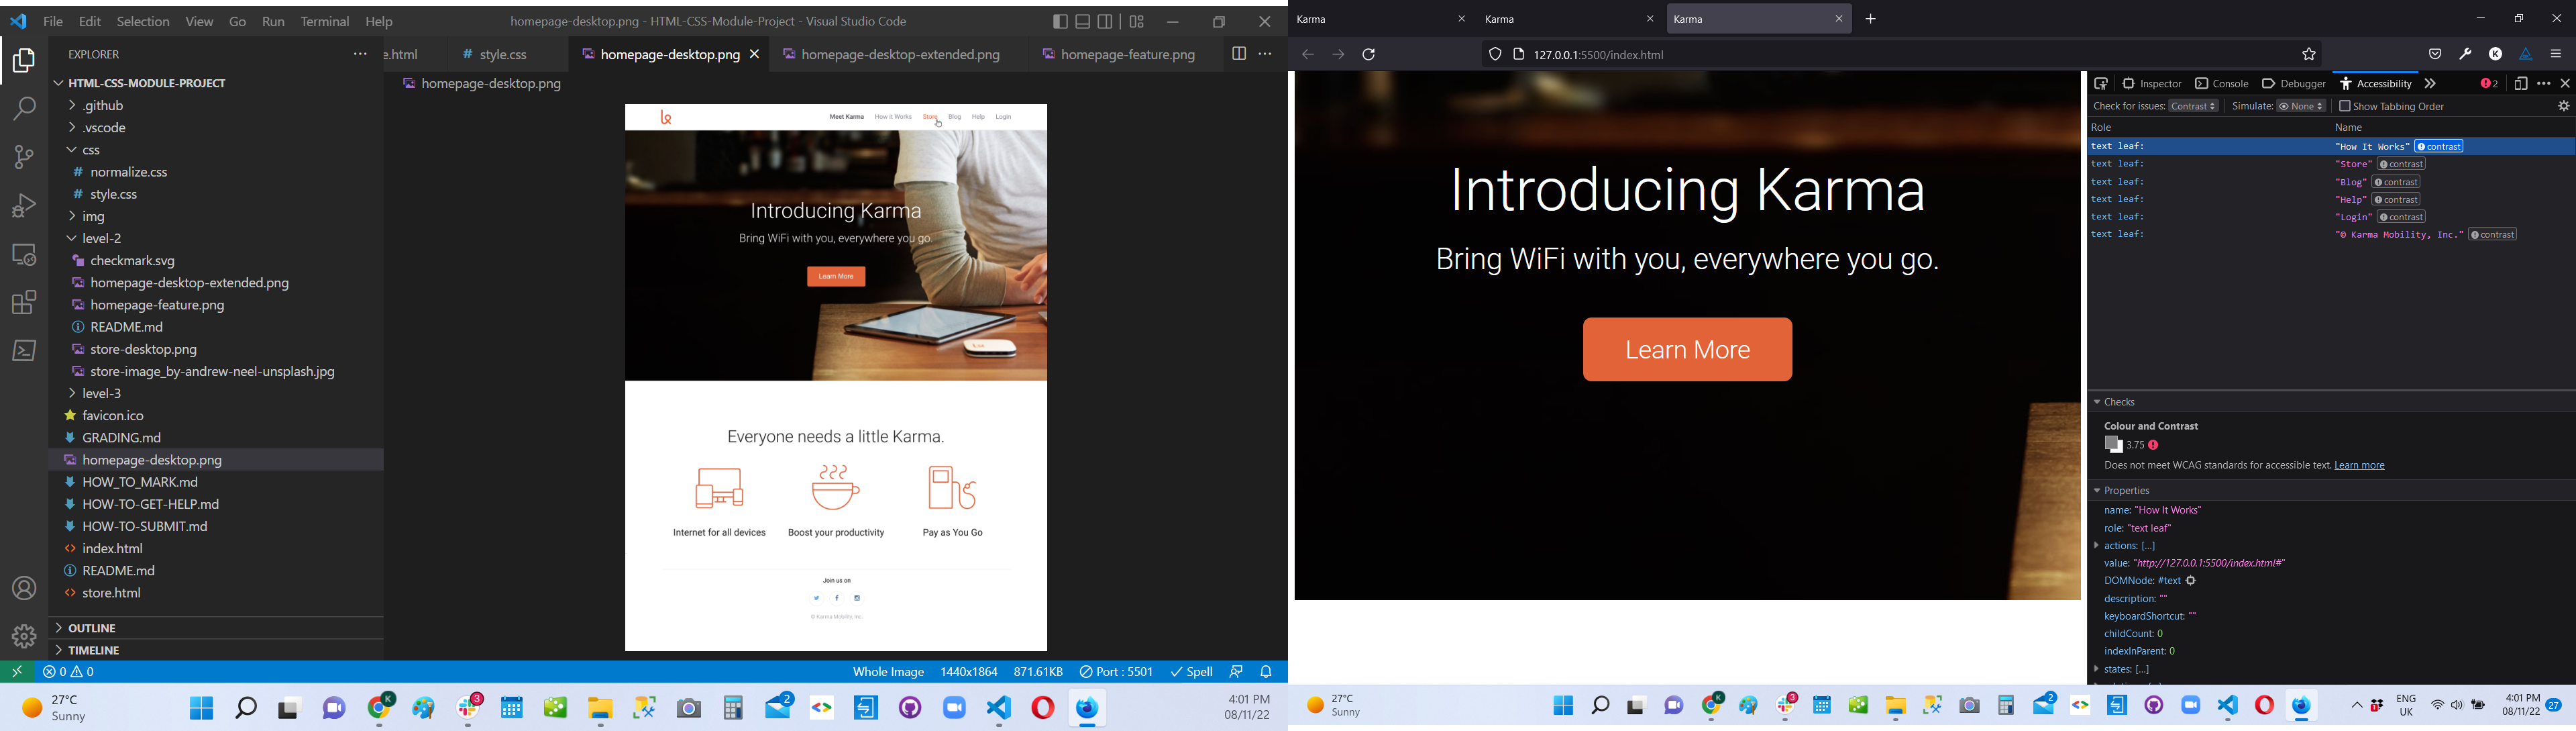Toggle contrast badge next to "Login"

click(2402, 217)
